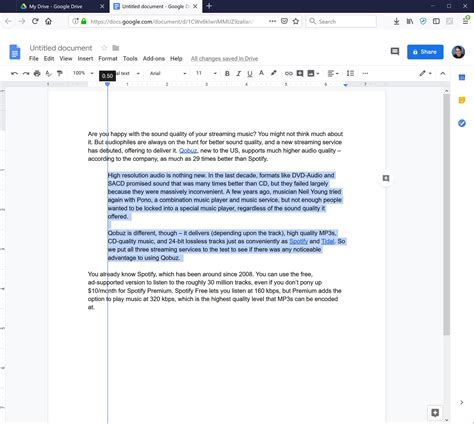Open a new browser tab
This screenshot has height=424, width=474.
209,6
